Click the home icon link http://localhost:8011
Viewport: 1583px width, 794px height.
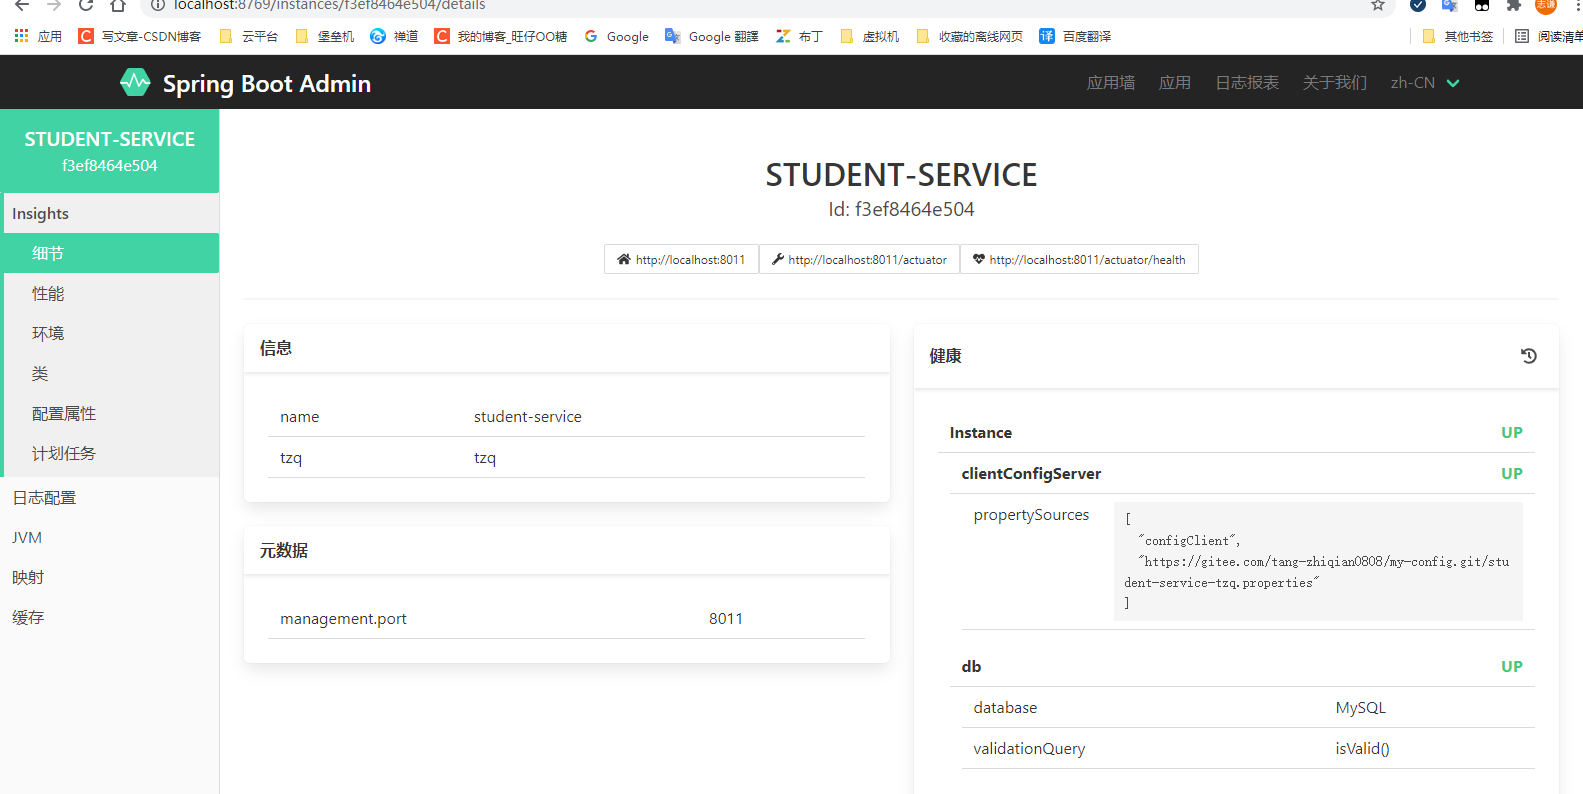point(681,259)
